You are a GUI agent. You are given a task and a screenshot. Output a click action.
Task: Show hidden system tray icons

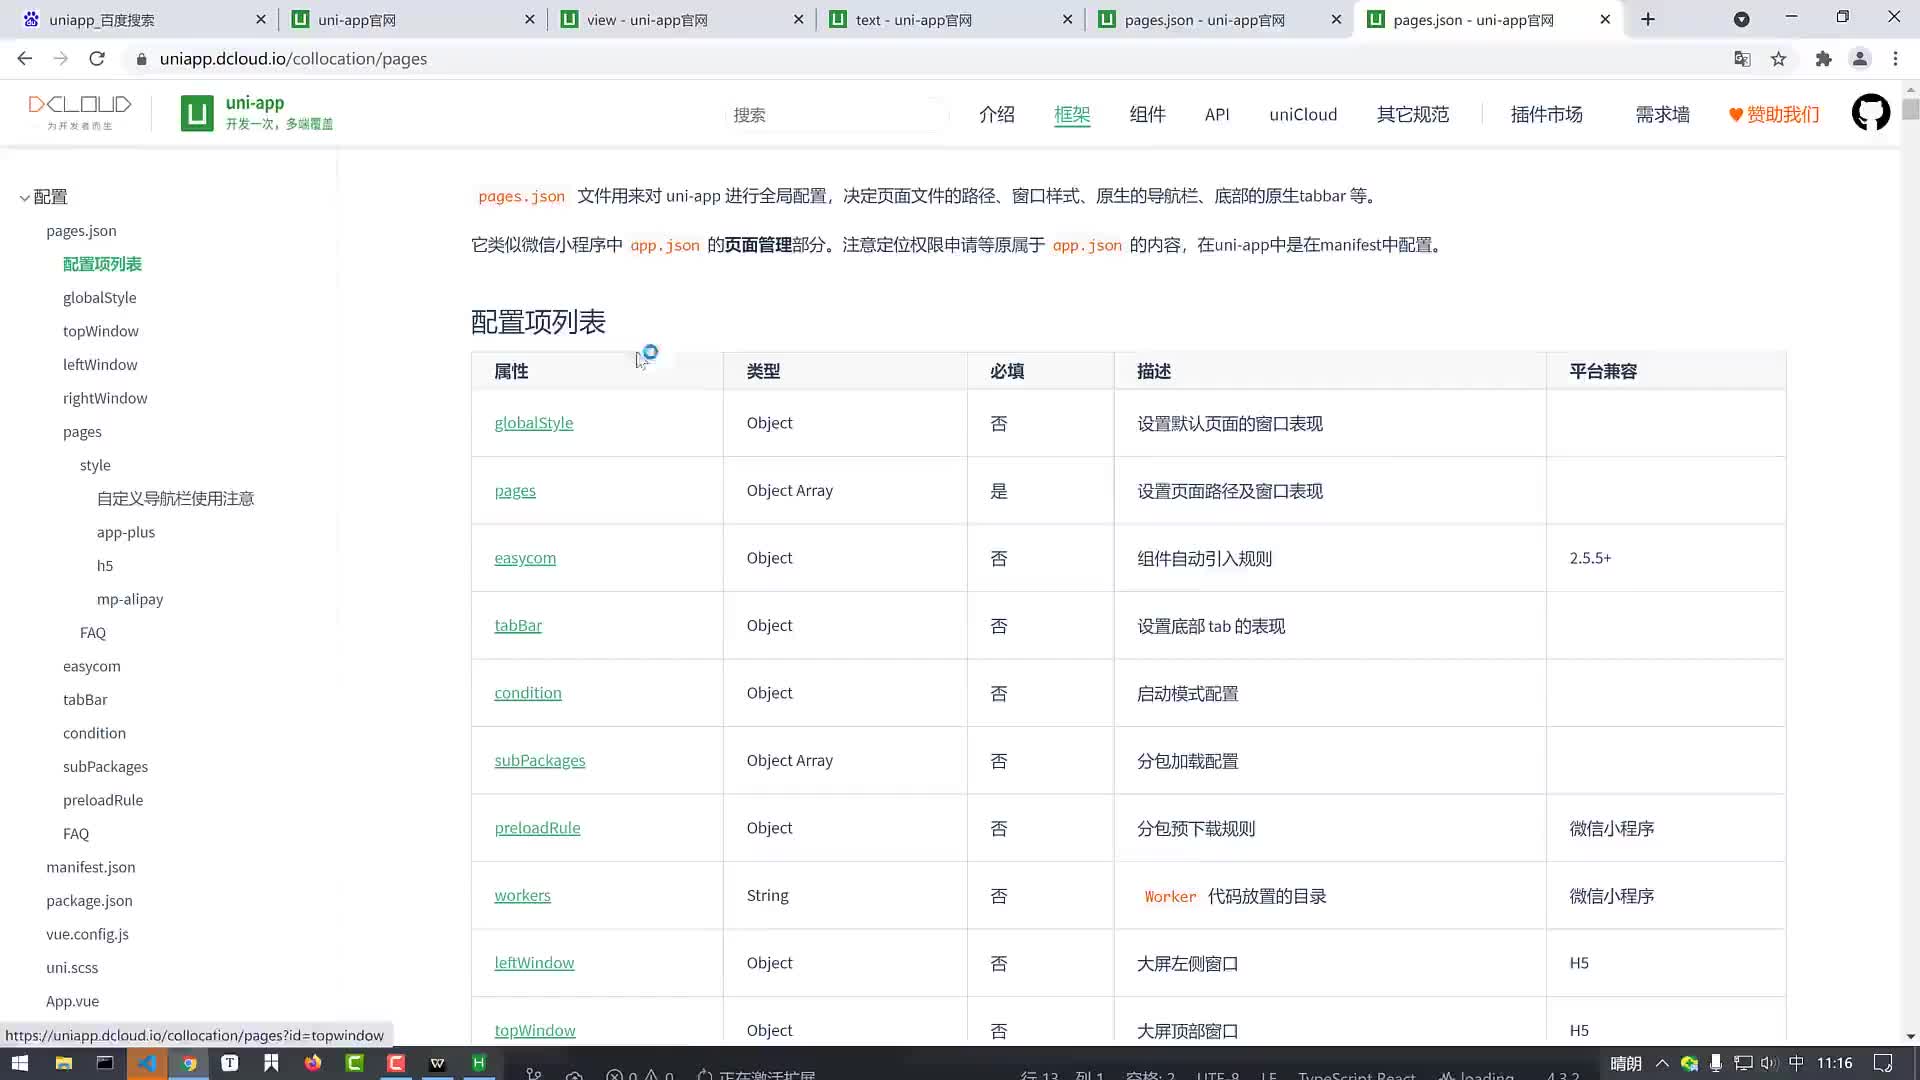[x=1662, y=1063]
